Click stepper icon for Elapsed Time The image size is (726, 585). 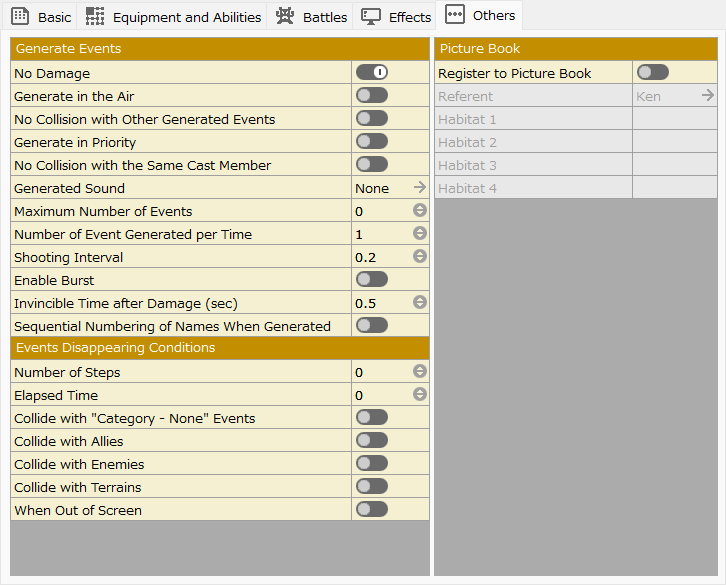(420, 395)
